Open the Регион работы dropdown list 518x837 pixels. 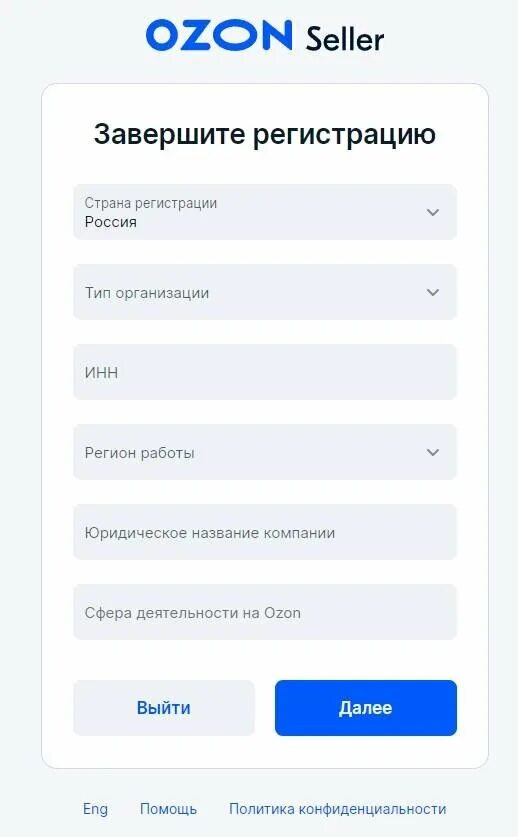(265, 452)
